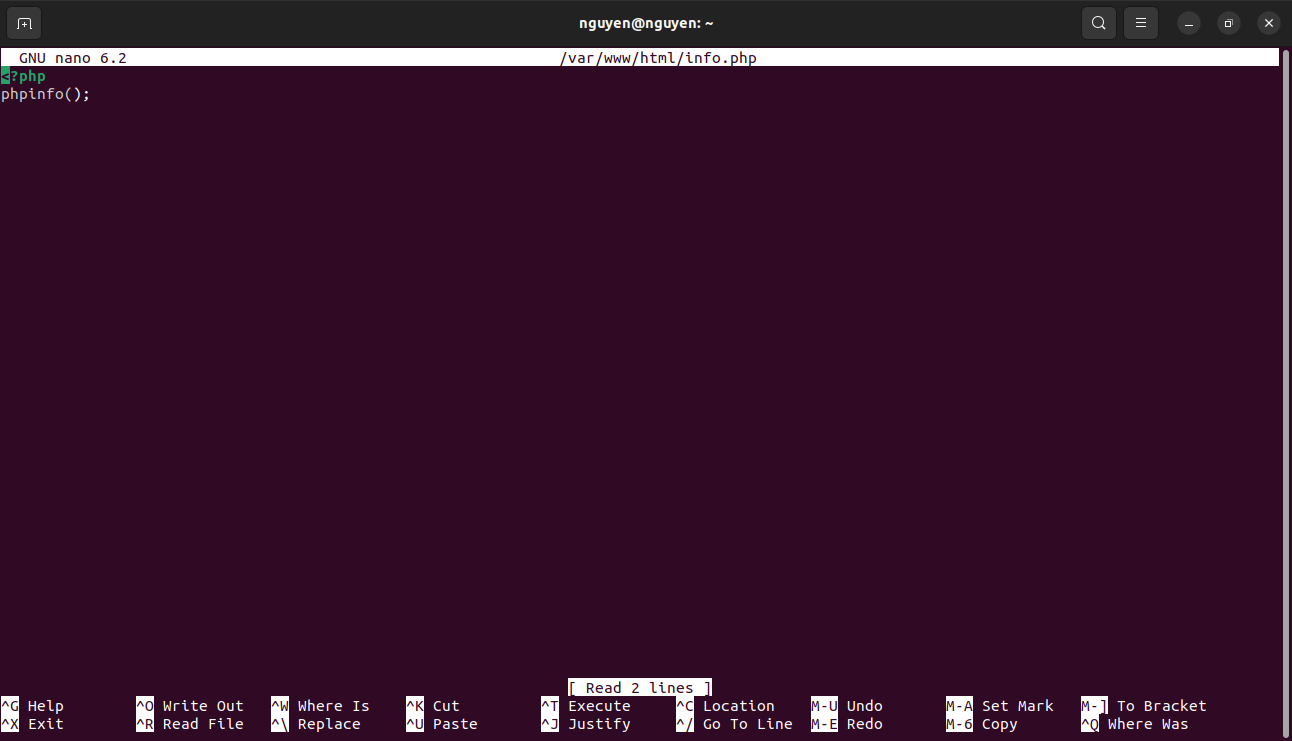
Task: Close the terminal window
Action: [1268, 23]
